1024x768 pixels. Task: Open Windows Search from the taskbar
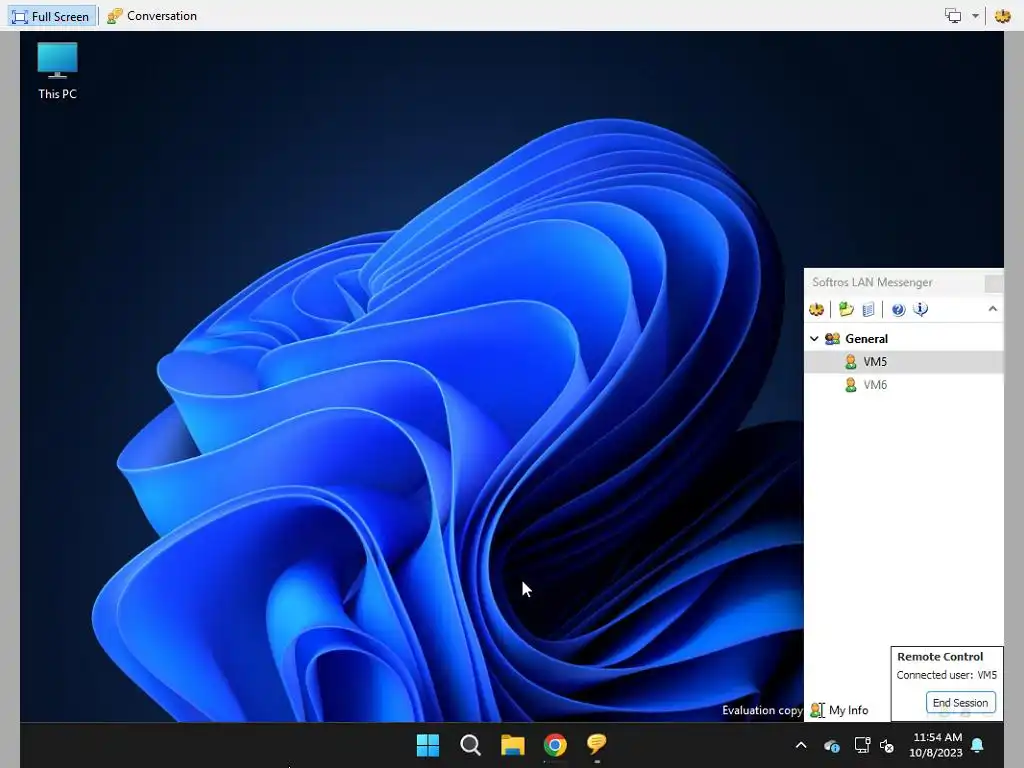(x=470, y=744)
